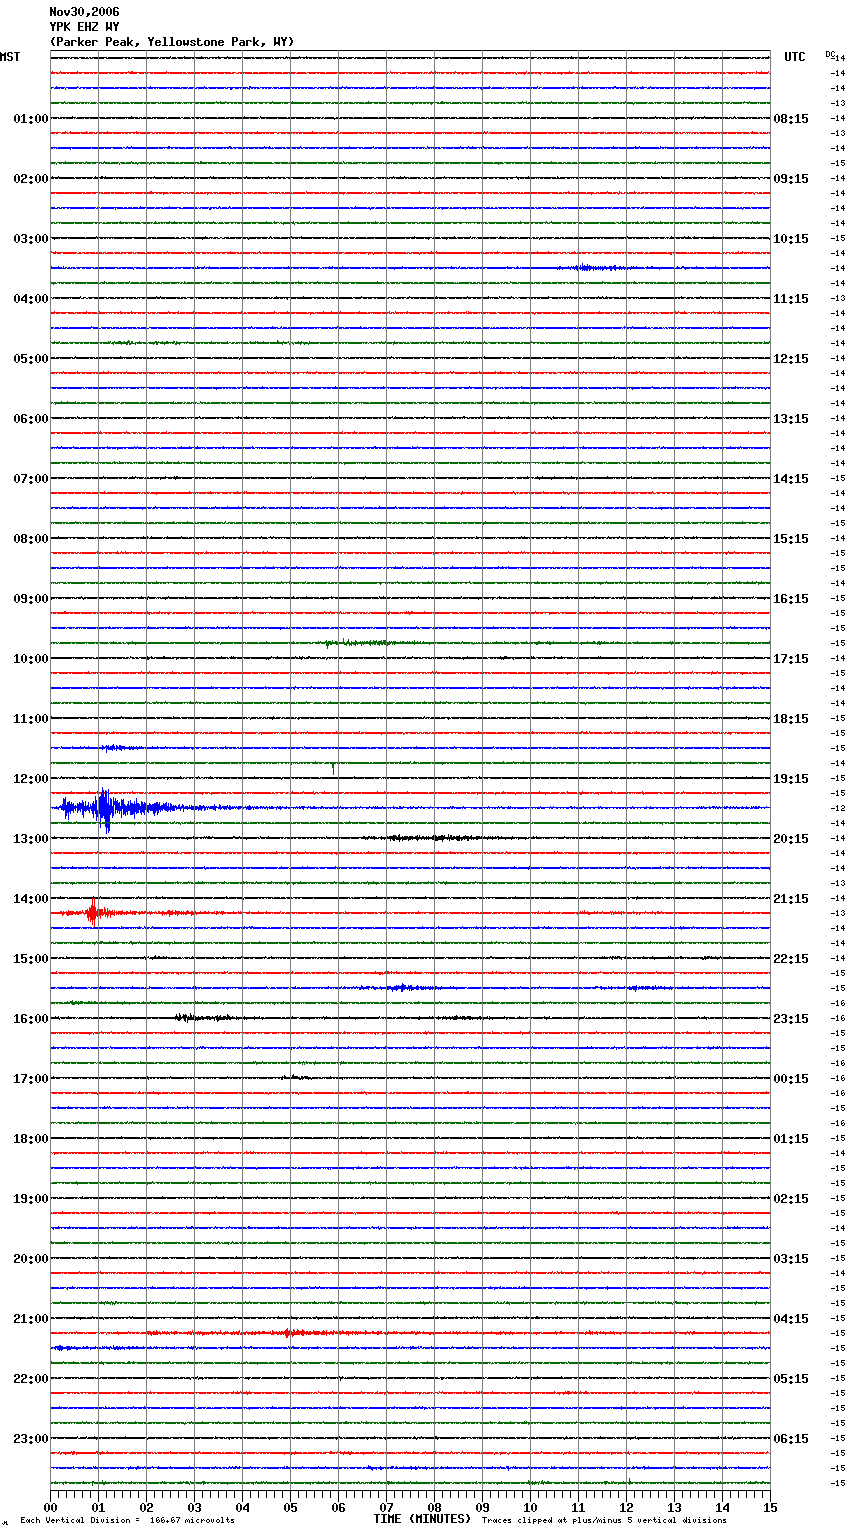Click the 11:15 UTC time label
Viewport: 850px width, 1534px height.
791,299
